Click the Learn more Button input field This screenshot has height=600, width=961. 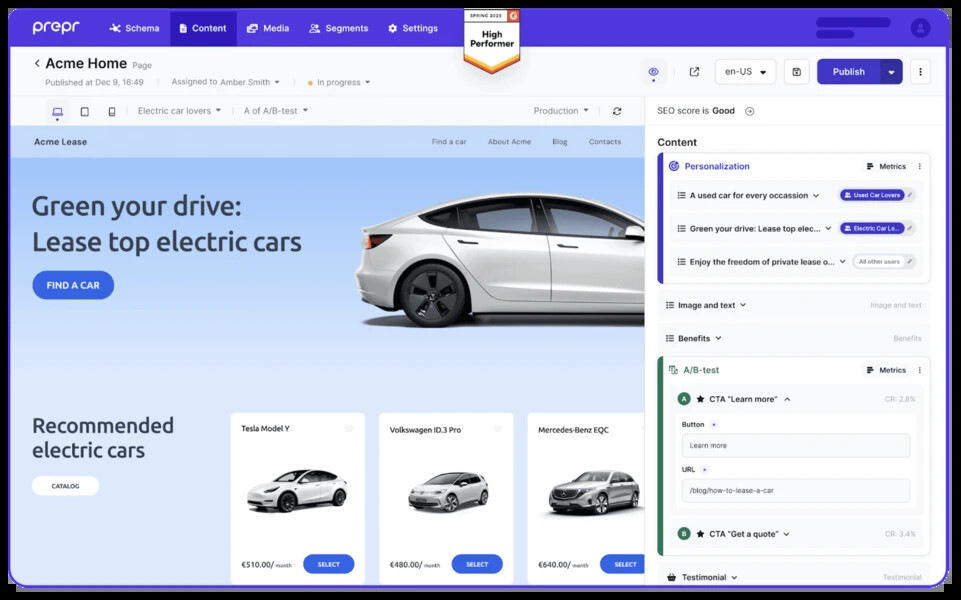[796, 446]
